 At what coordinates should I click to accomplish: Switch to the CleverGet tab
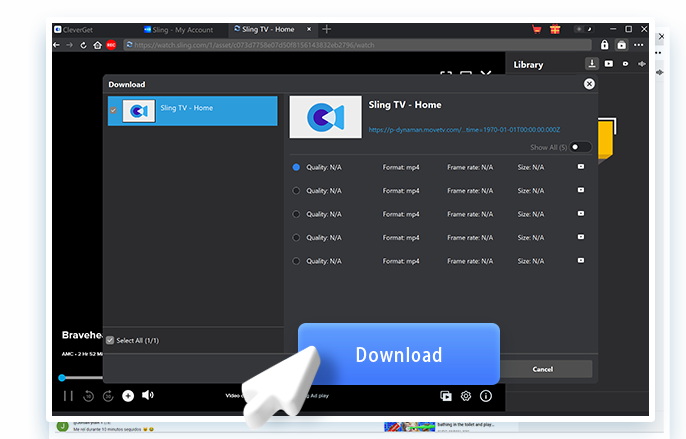click(x=74, y=30)
